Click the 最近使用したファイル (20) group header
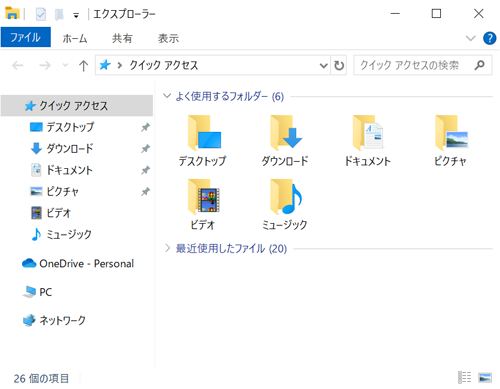500x389 pixels. coord(231,248)
